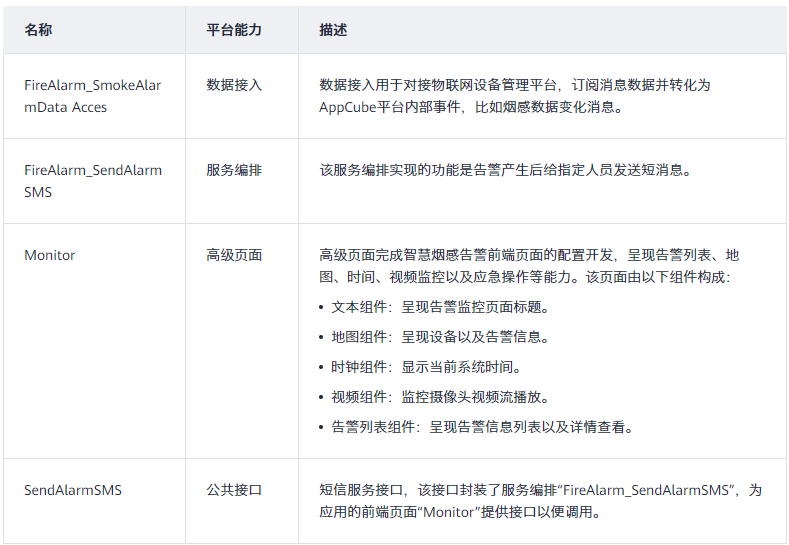The height and width of the screenshot is (545, 789).
Task: Click the description about 告警产生后发送短消息
Action: (505, 170)
